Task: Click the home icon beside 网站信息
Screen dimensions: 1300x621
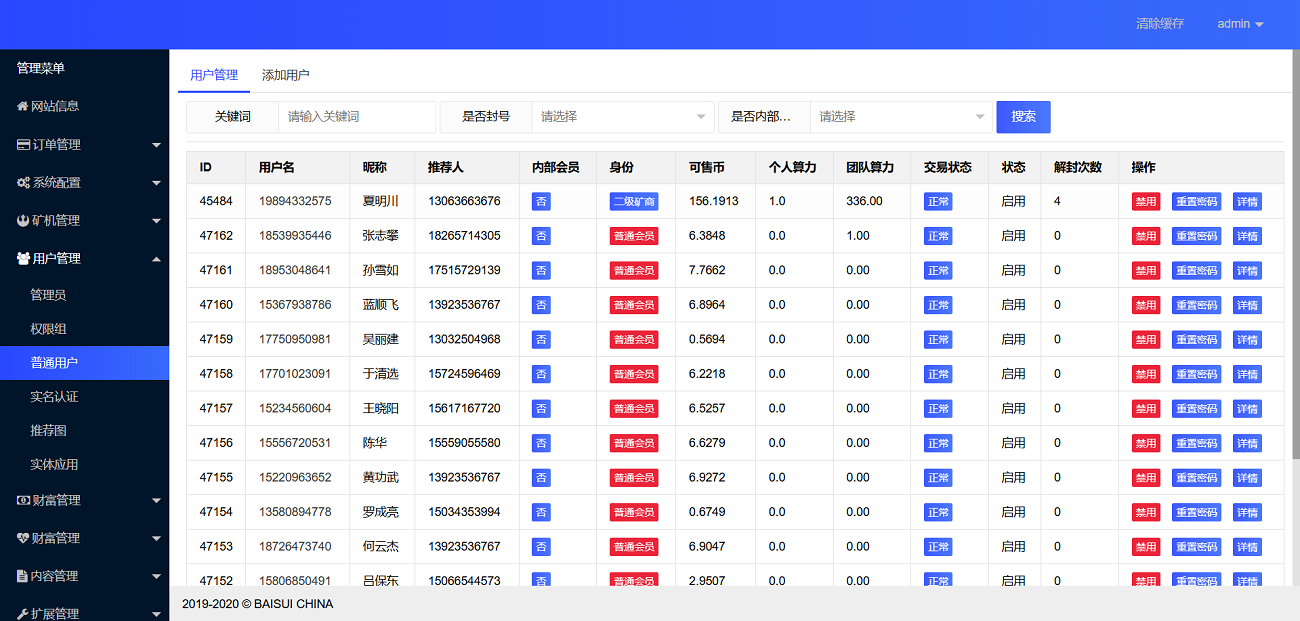Action: pos(23,106)
